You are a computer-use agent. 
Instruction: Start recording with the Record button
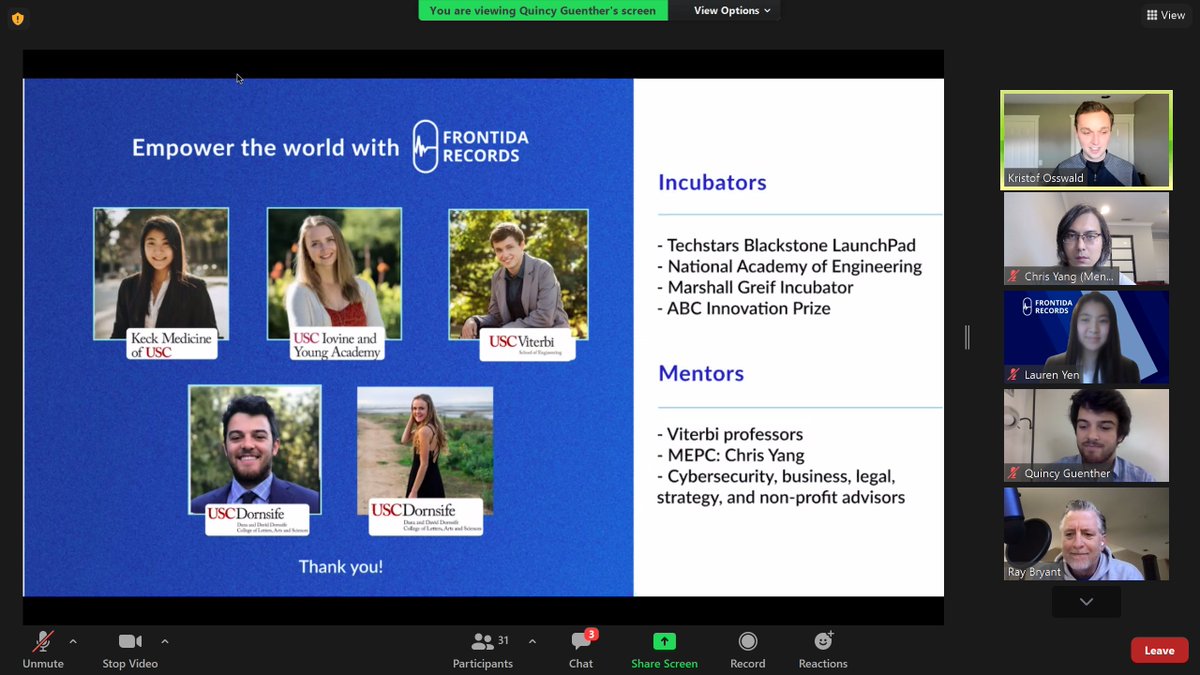[747, 649]
